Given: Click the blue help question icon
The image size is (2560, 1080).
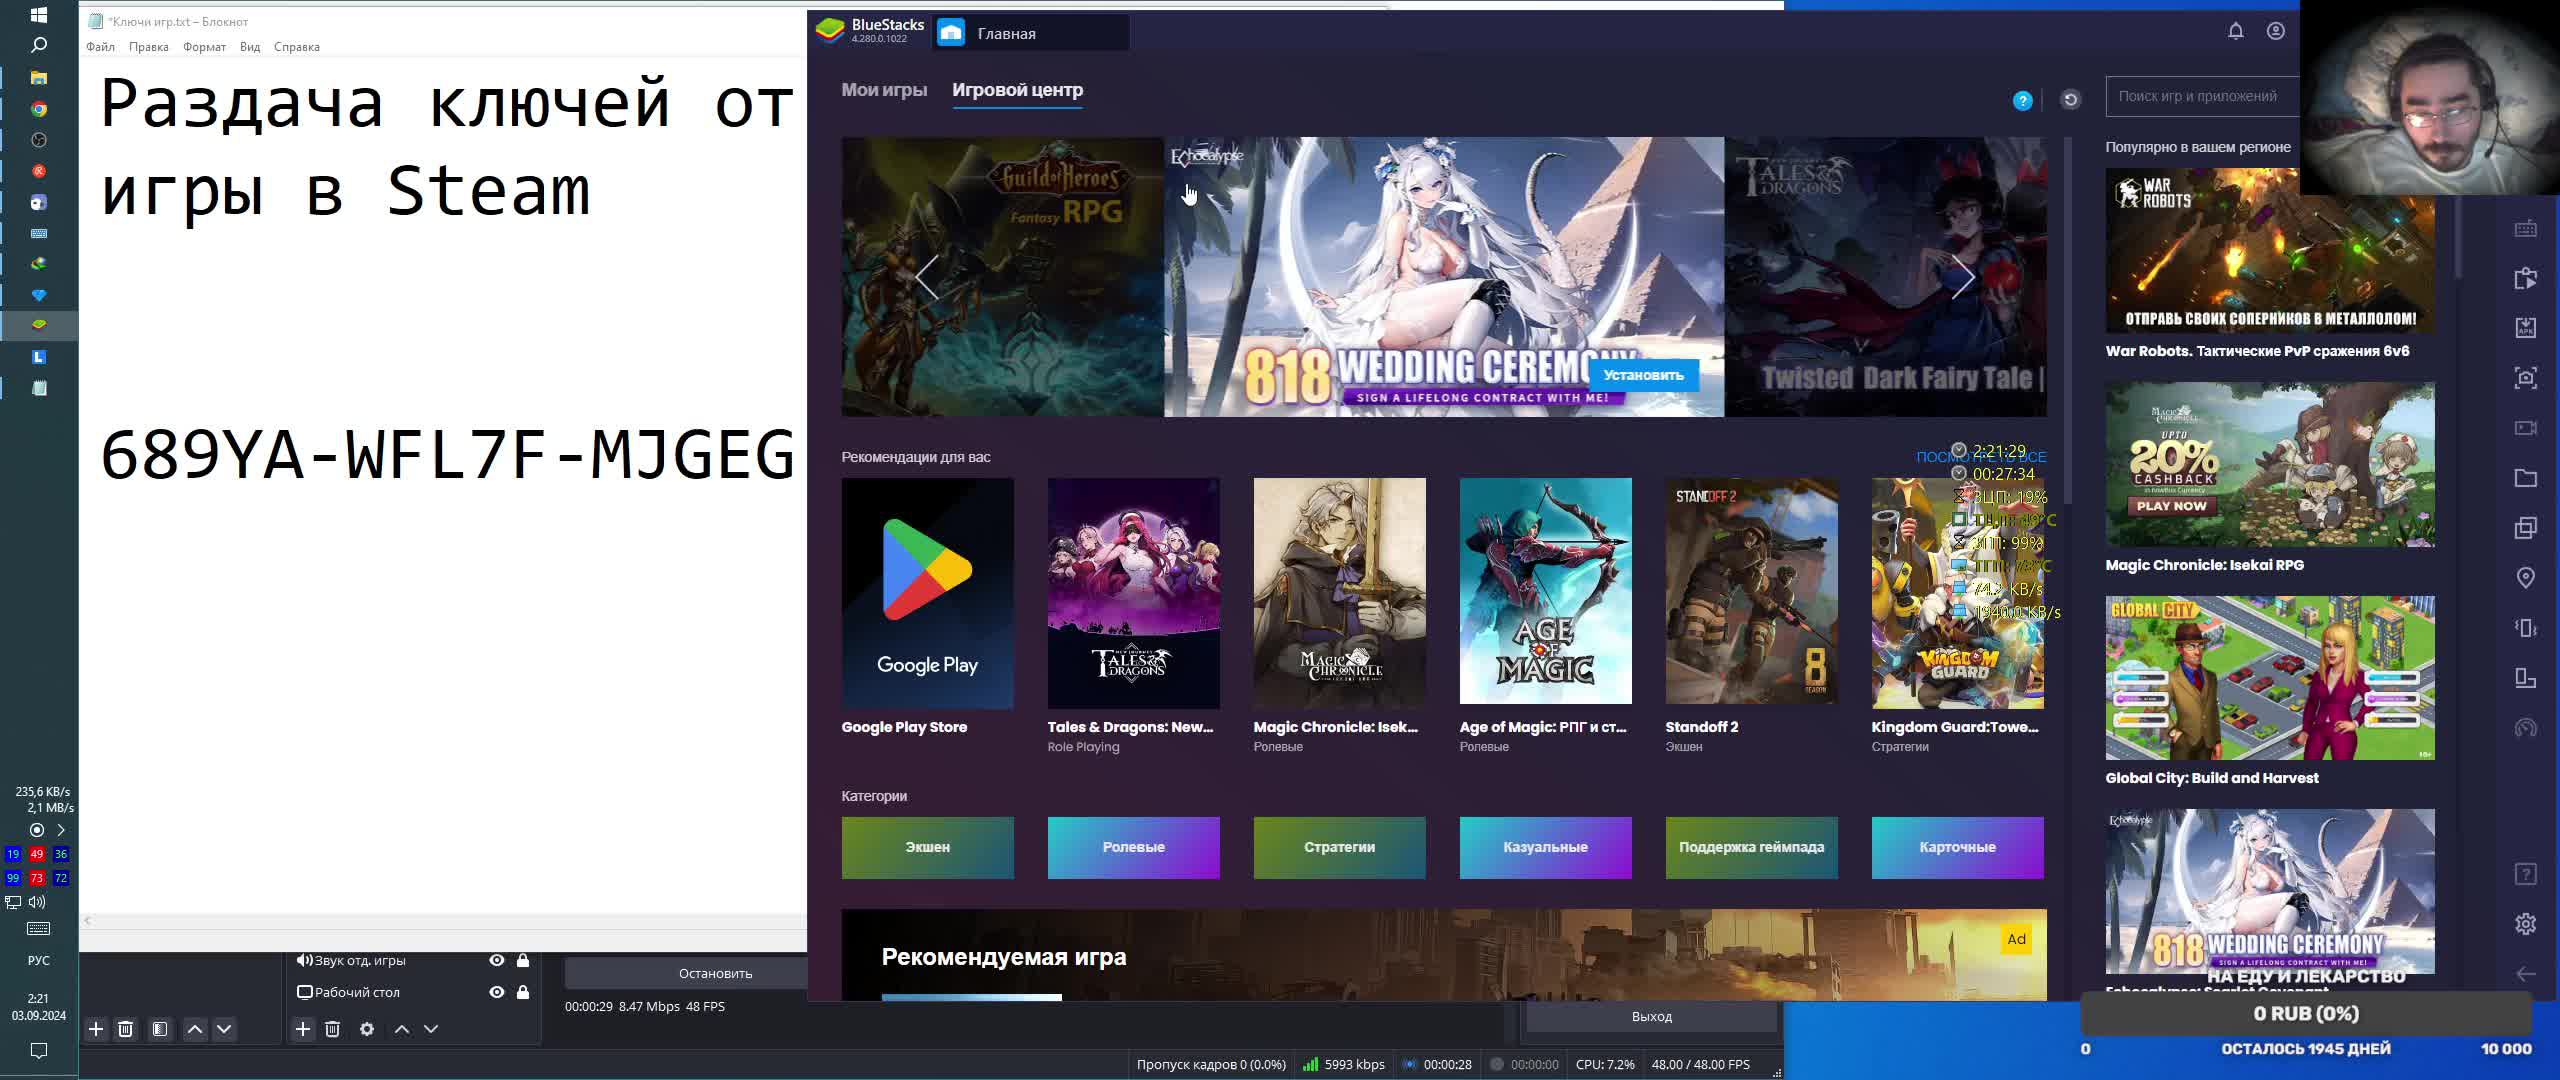Looking at the screenshot, I should point(2022,100).
